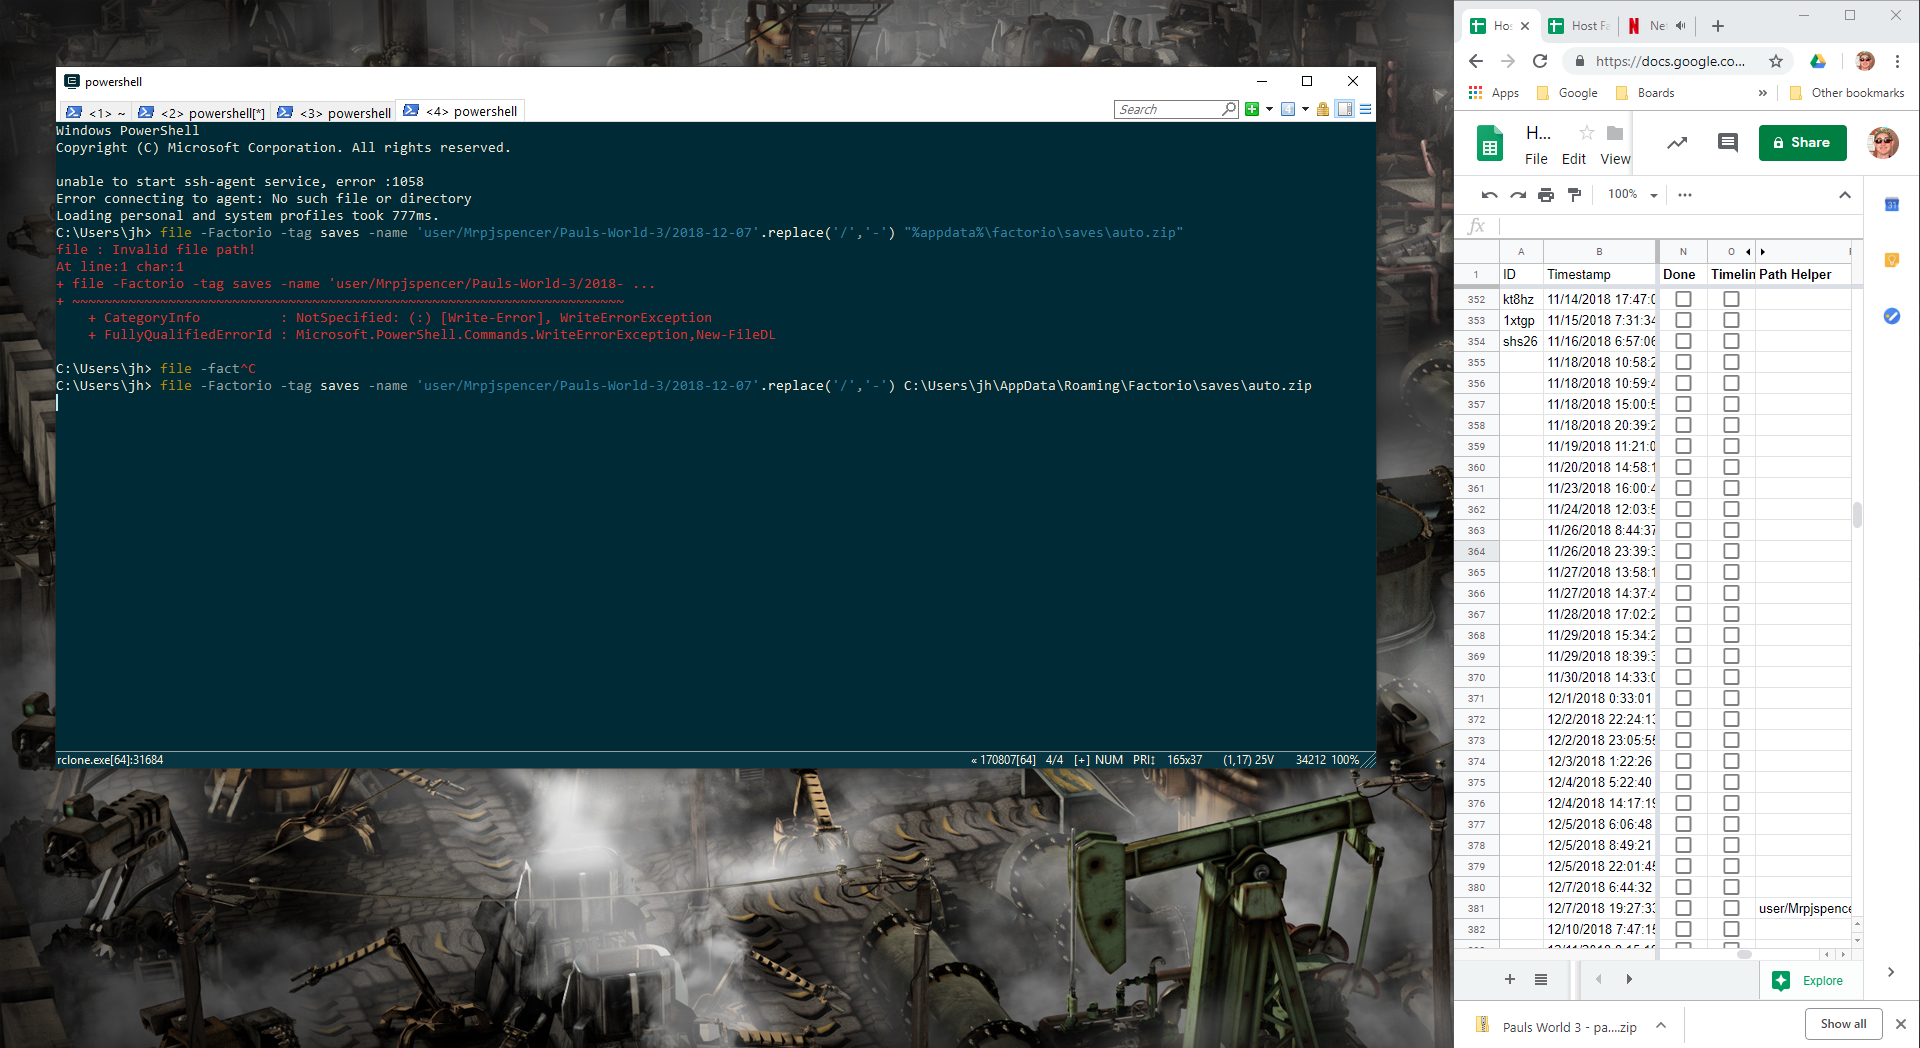
Task: Select the paint format roller icon
Action: (x=1575, y=195)
